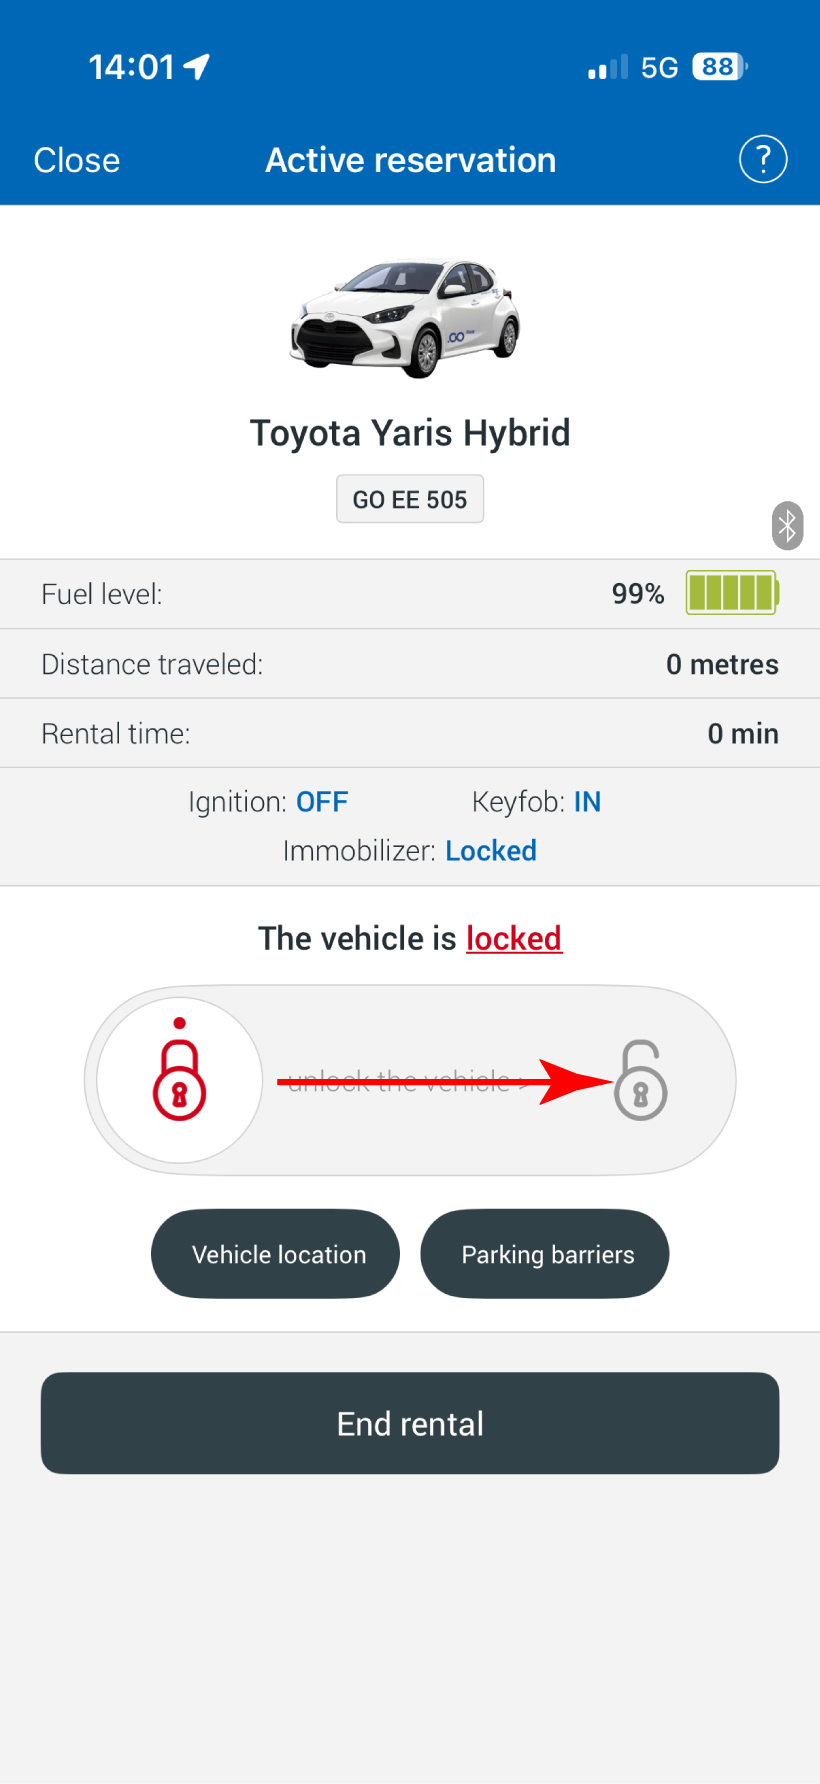Tap the GO EE 505 license plate badge

tap(410, 499)
